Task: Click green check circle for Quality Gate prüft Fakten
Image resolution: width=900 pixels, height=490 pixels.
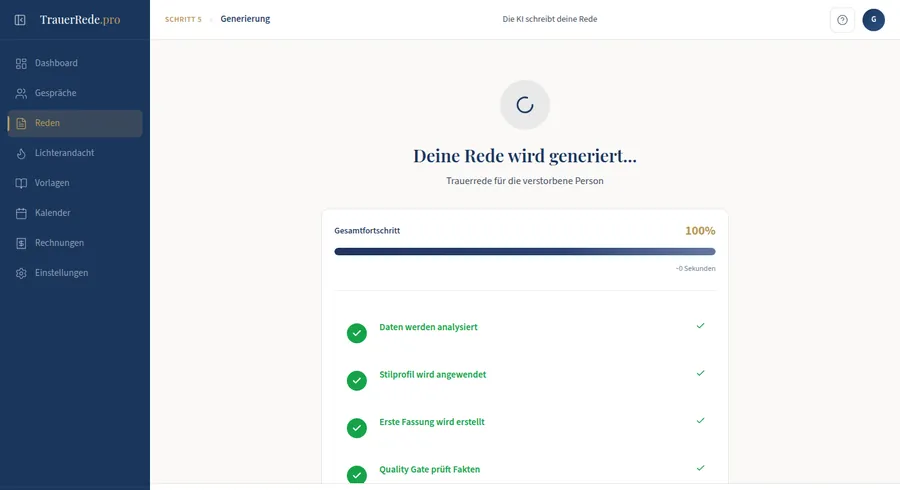Action: [356, 475]
